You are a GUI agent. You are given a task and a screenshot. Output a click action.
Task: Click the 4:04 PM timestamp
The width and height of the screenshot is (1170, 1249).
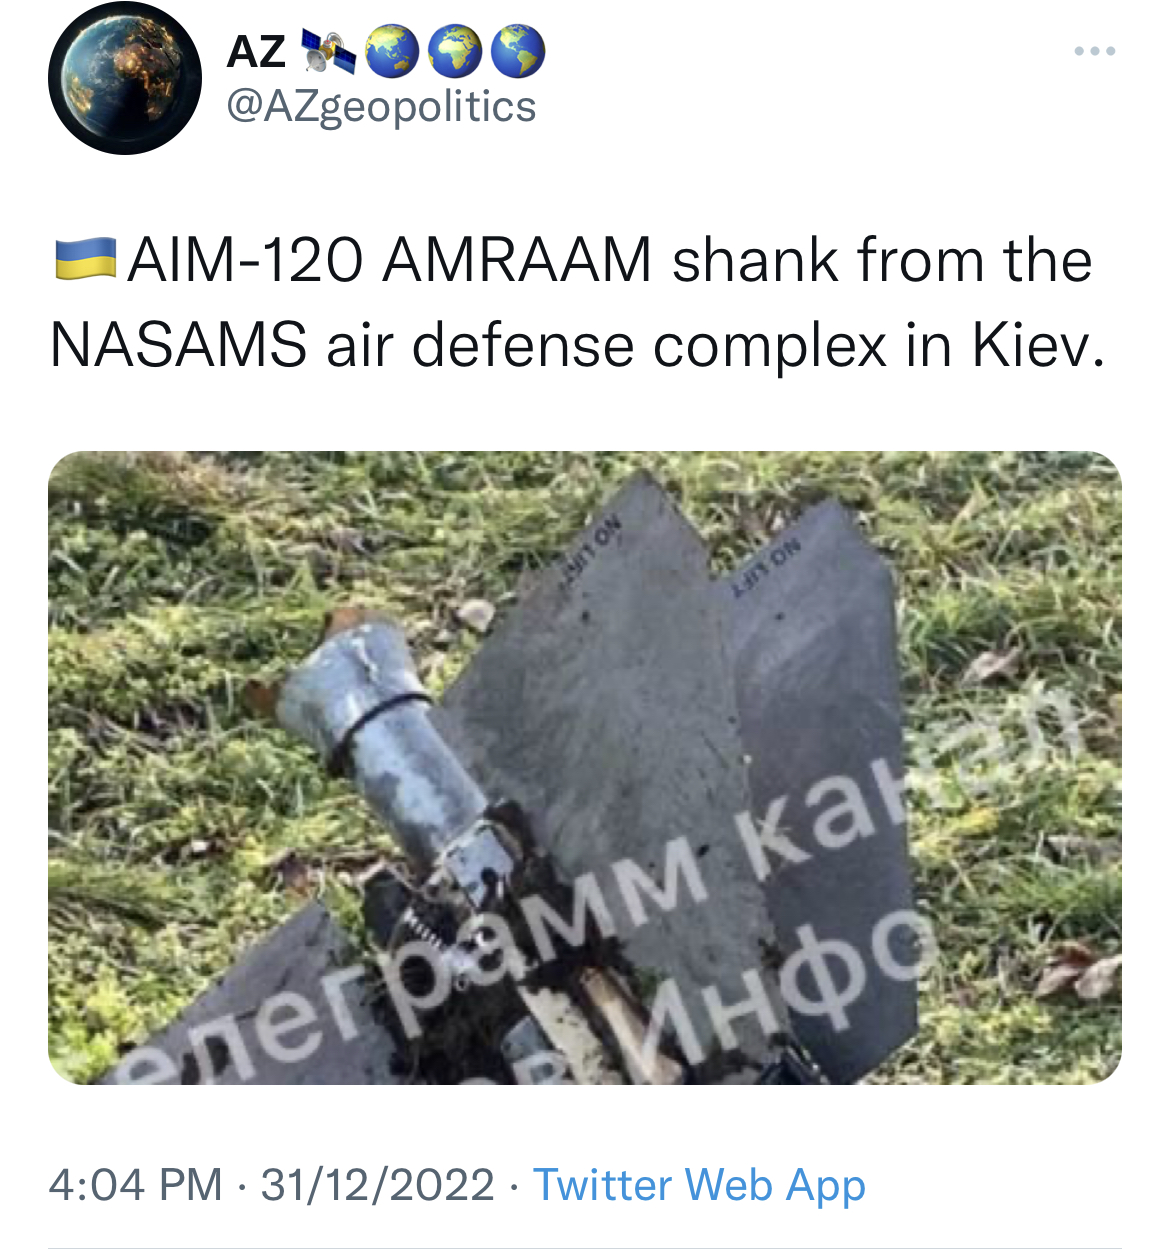tap(136, 1184)
